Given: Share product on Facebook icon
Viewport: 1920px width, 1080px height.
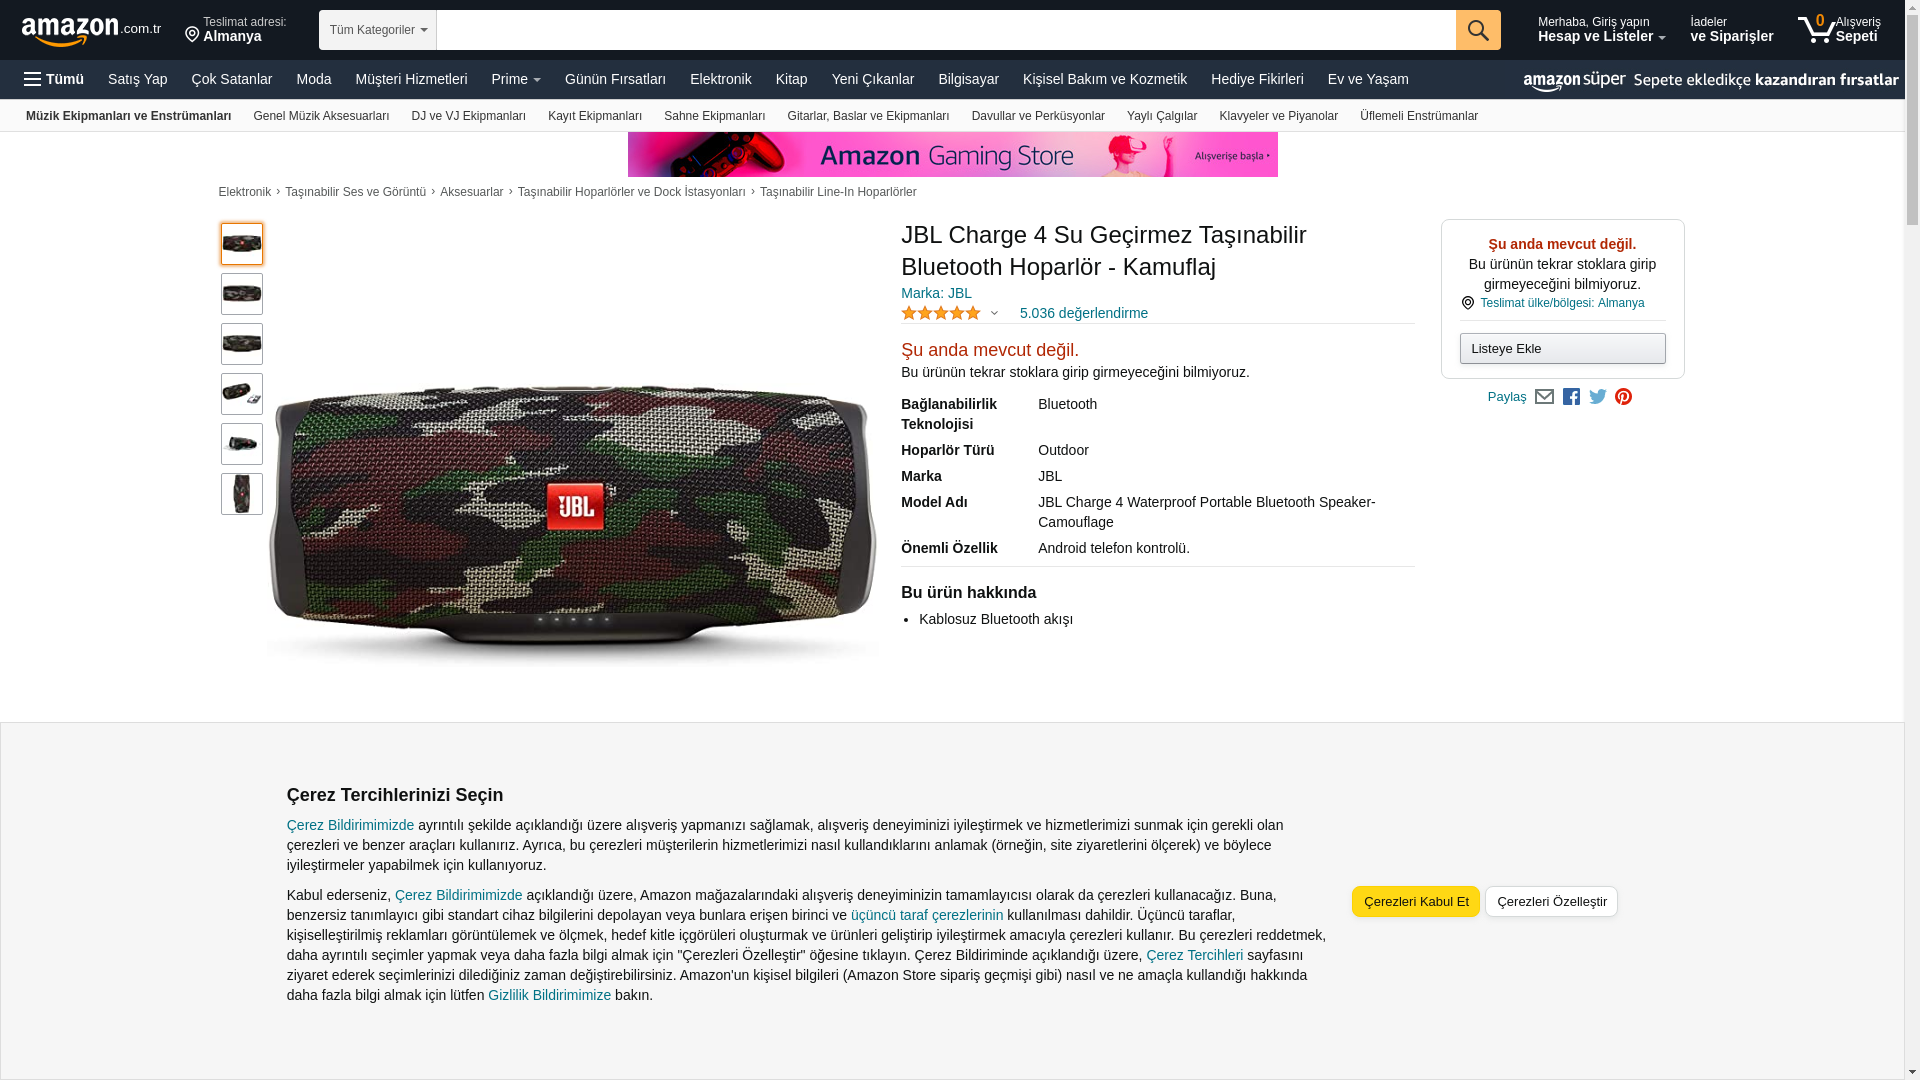Looking at the screenshot, I should click(1571, 397).
